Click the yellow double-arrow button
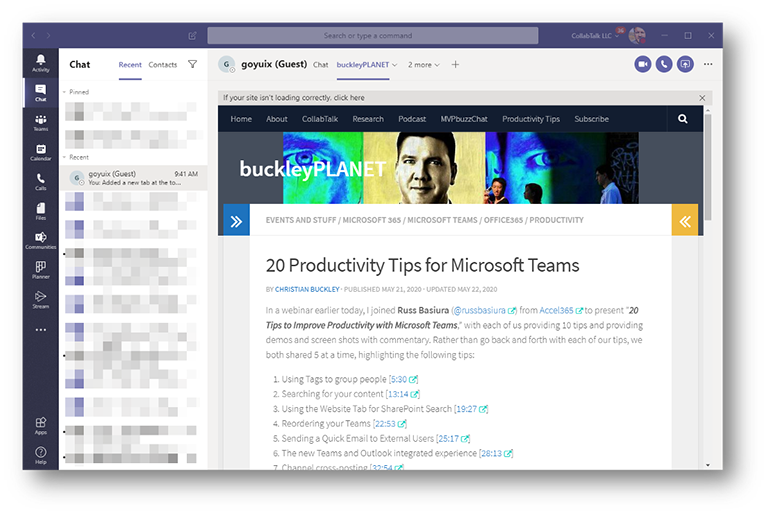768x515 pixels. pos(685,221)
